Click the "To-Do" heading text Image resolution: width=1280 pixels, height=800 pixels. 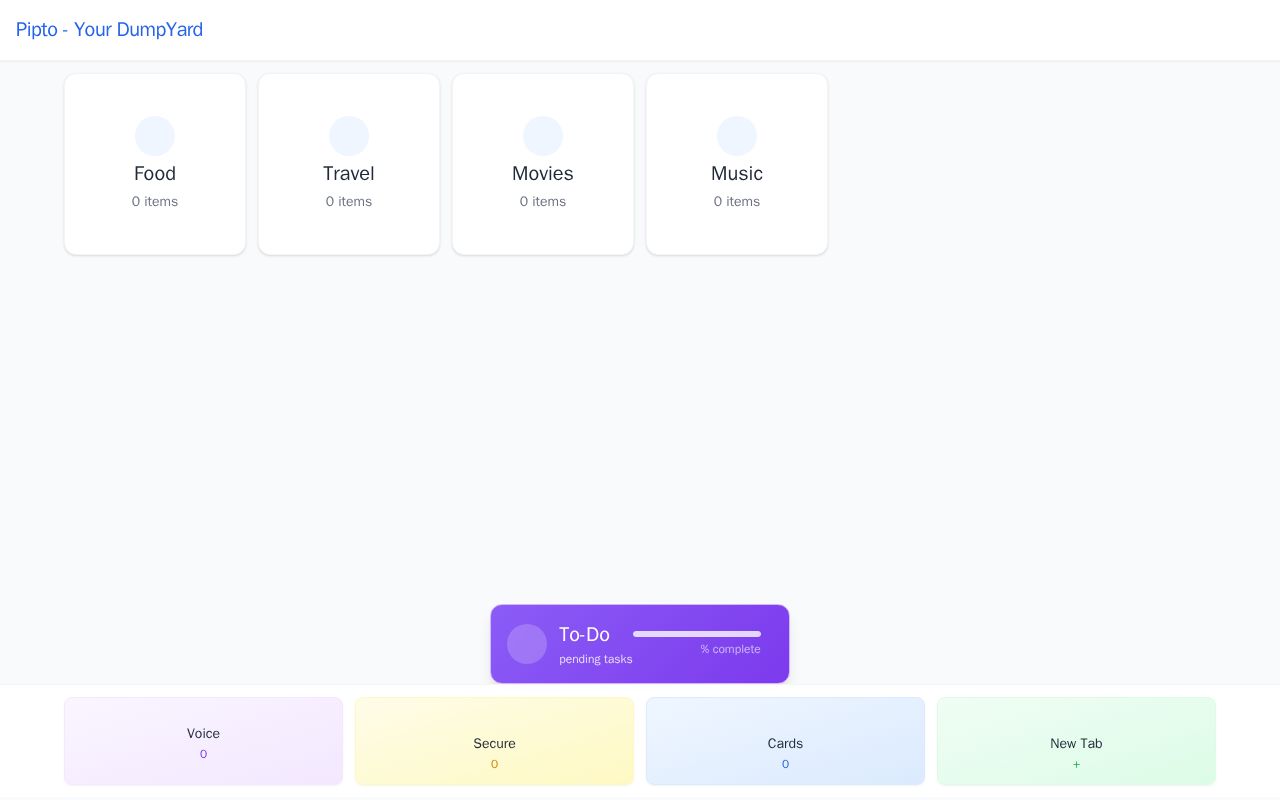click(584, 635)
